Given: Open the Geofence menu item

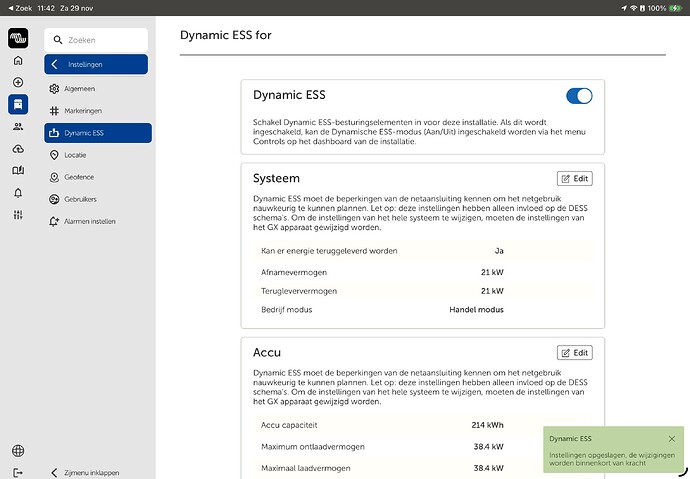Looking at the screenshot, I should click(x=98, y=177).
